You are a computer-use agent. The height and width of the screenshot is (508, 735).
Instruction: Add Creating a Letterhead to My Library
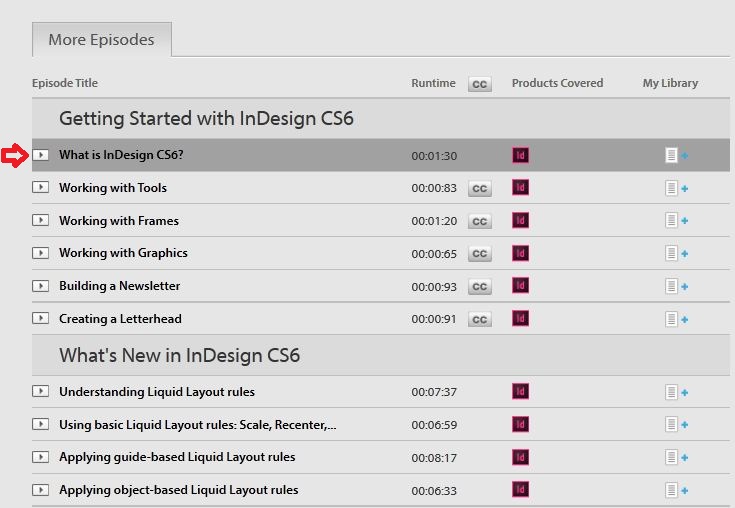pyautogui.click(x=676, y=320)
